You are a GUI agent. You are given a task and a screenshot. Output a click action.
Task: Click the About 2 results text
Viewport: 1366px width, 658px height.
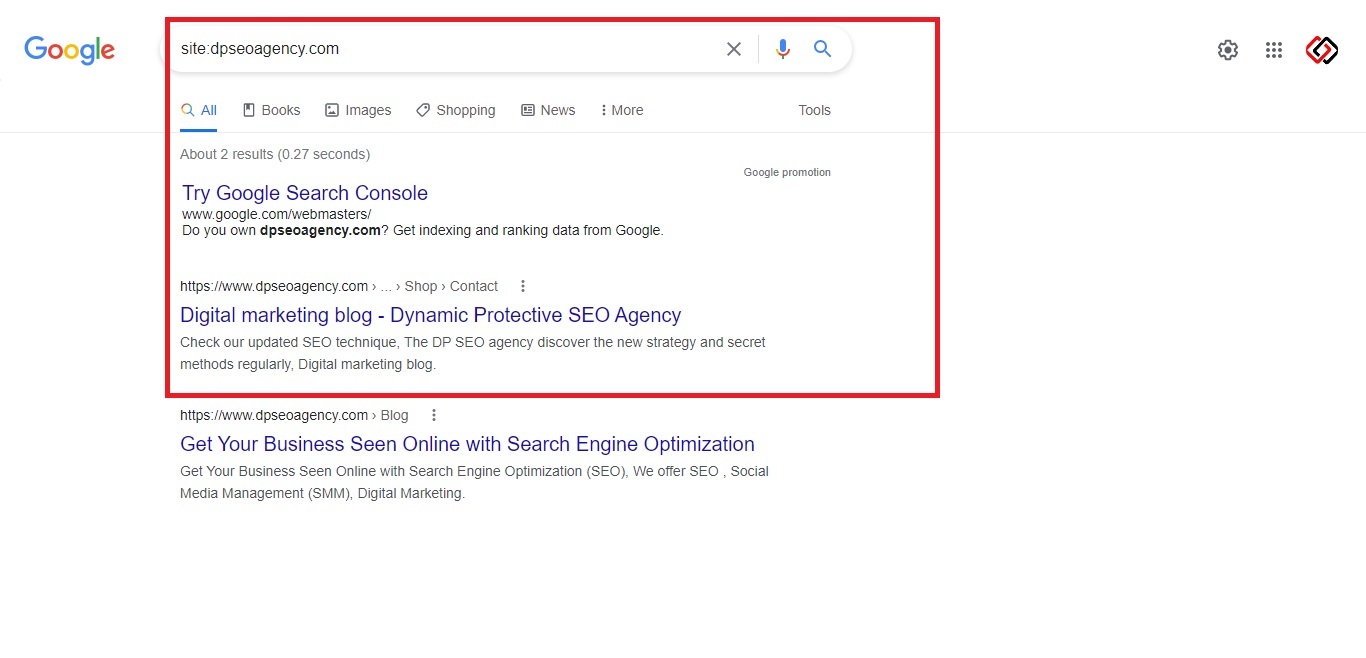point(275,154)
